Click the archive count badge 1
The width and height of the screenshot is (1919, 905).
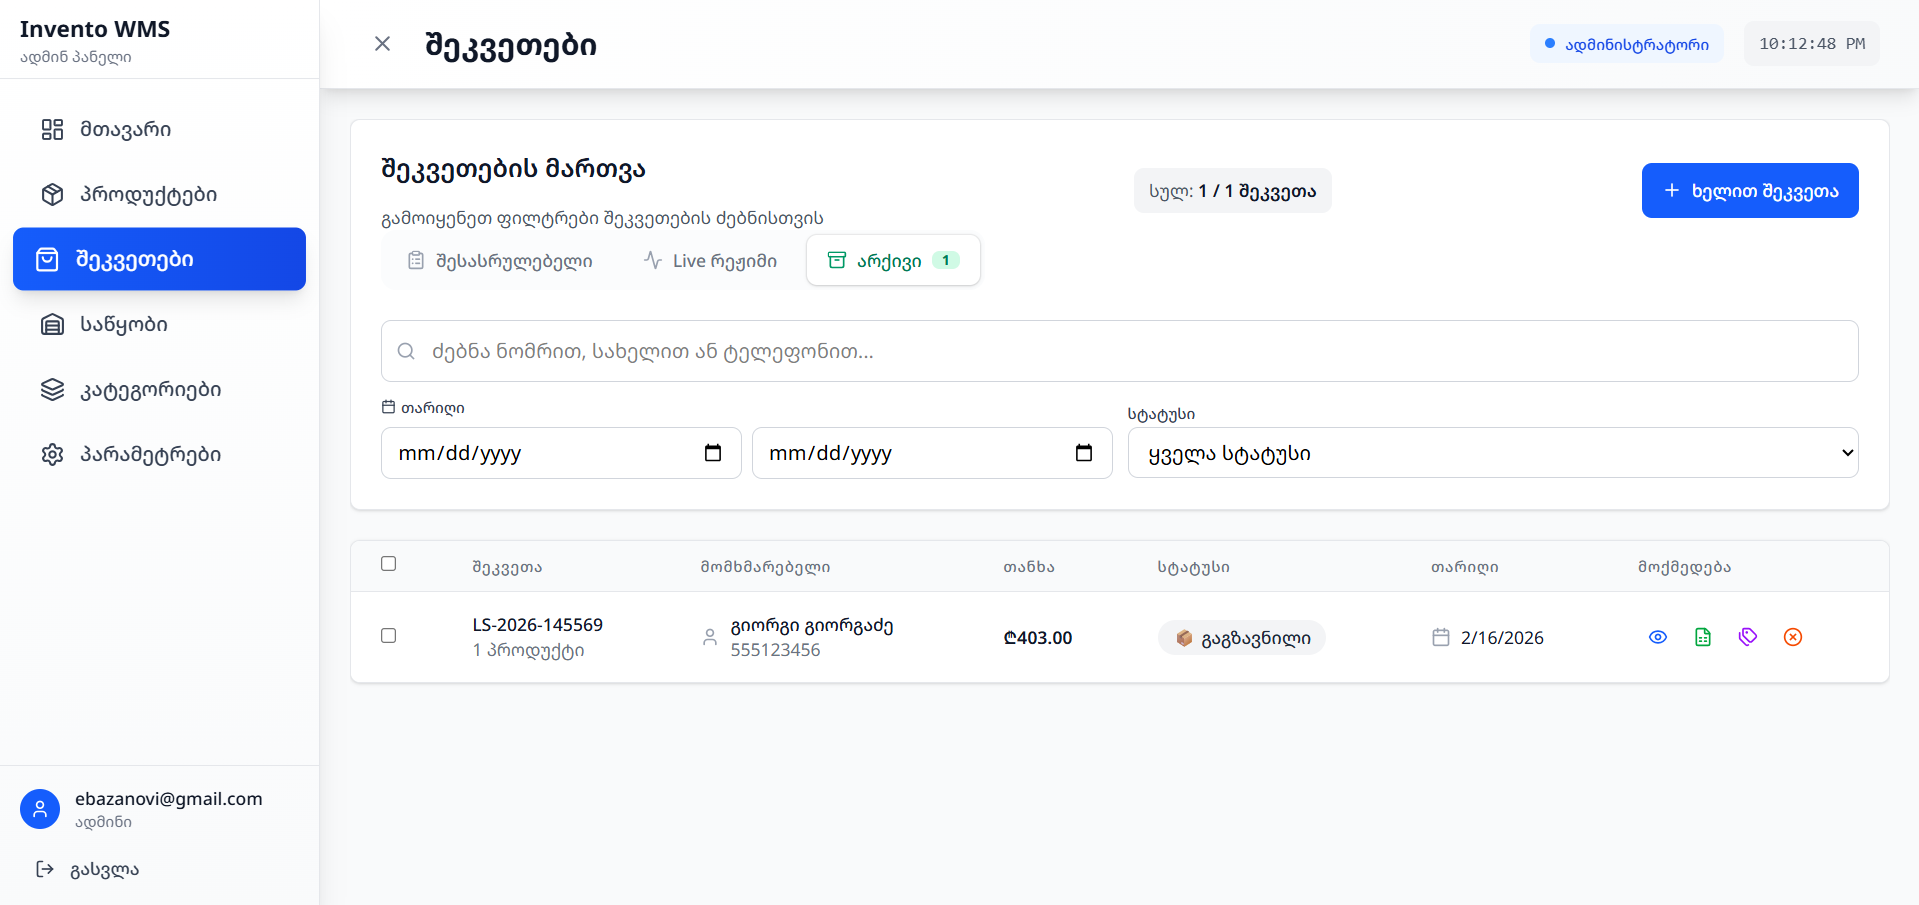pyautogui.click(x=945, y=260)
